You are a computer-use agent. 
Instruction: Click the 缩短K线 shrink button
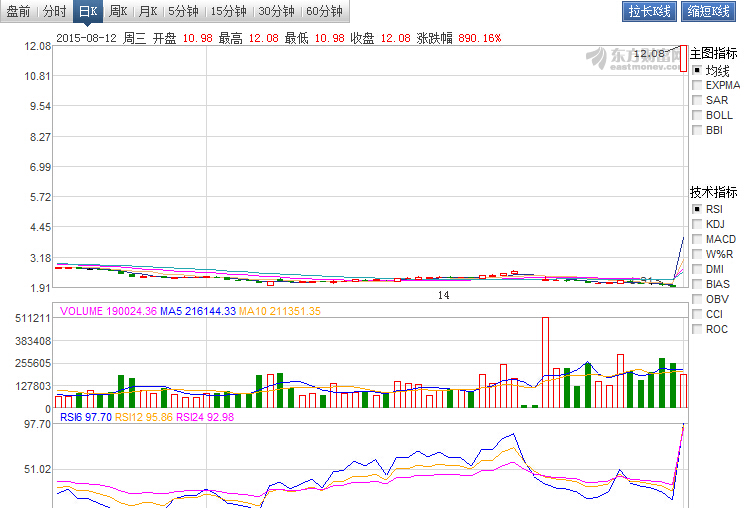pos(708,12)
